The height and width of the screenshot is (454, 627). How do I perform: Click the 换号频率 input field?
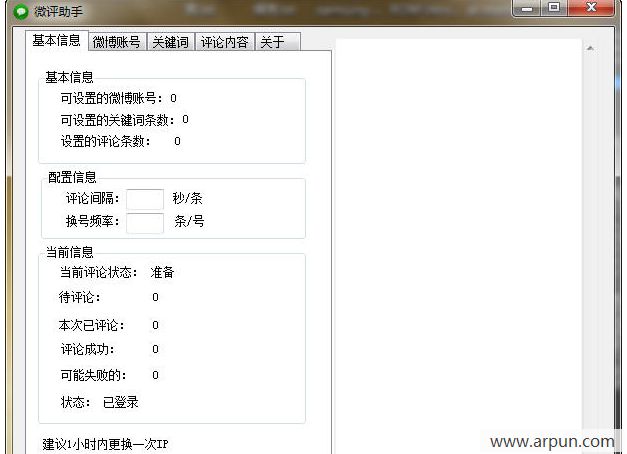pos(145,223)
